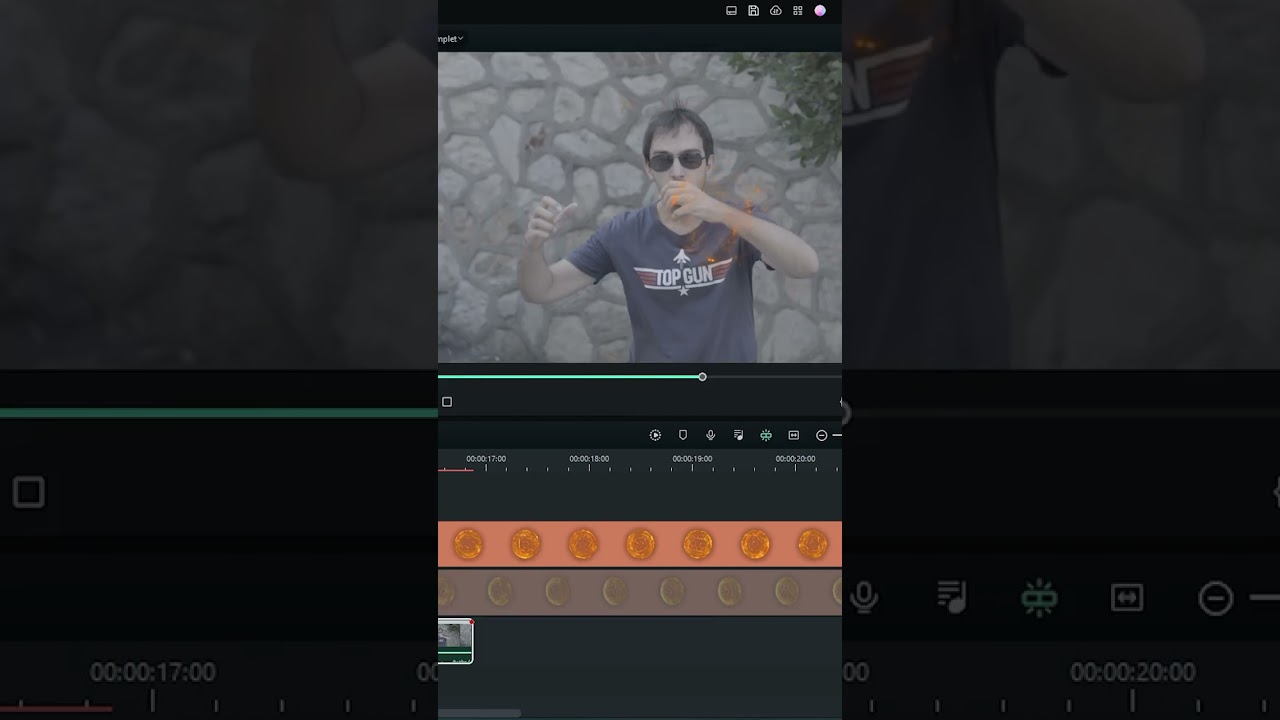Open the cloud upload icon
This screenshot has height=720, width=1280.
(776, 11)
